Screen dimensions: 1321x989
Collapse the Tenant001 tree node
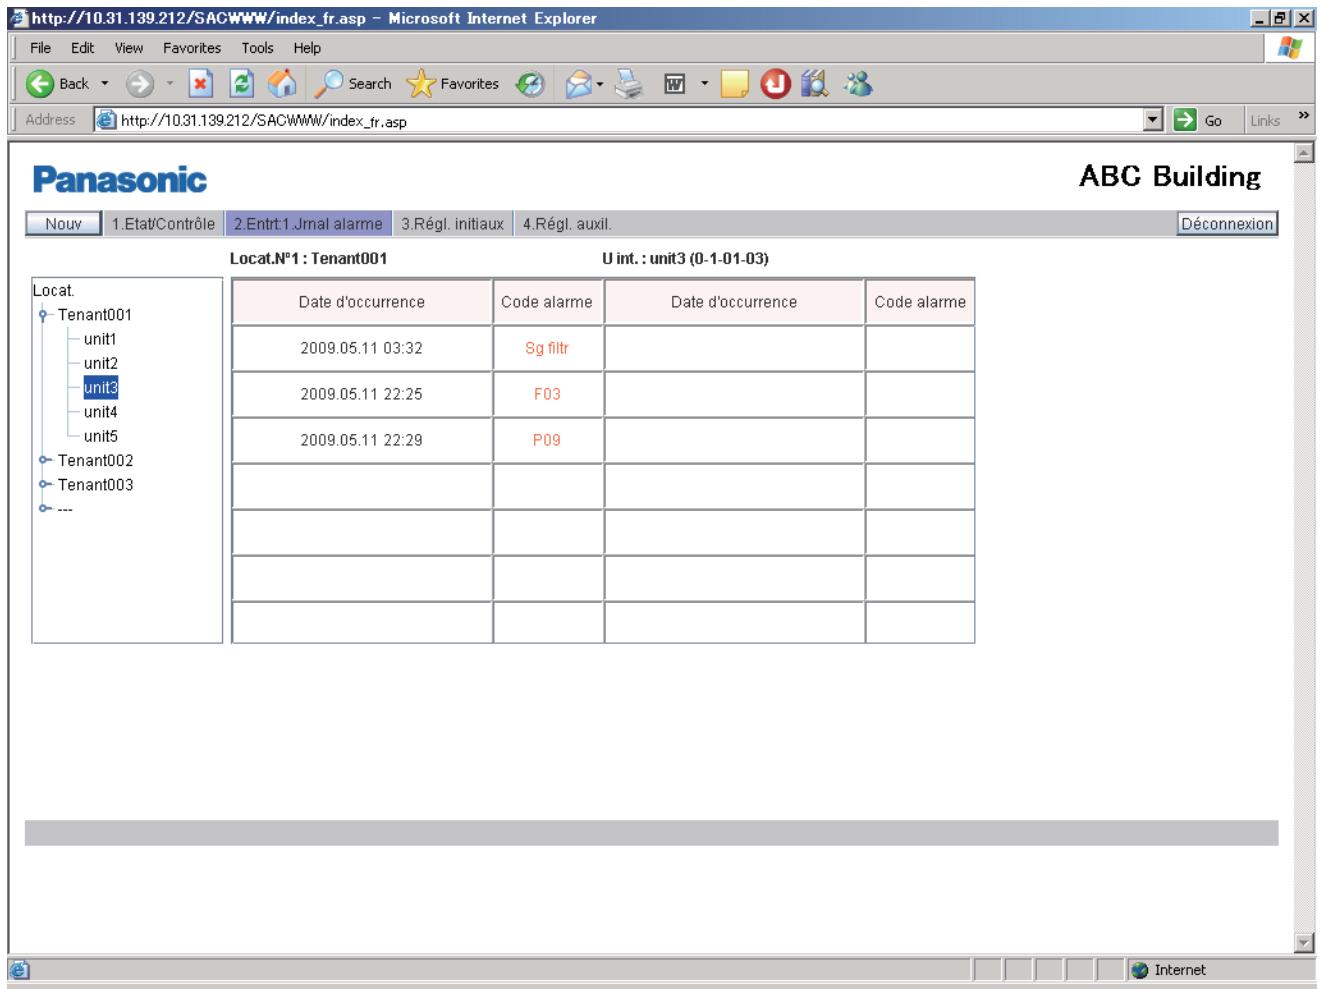click(x=43, y=315)
